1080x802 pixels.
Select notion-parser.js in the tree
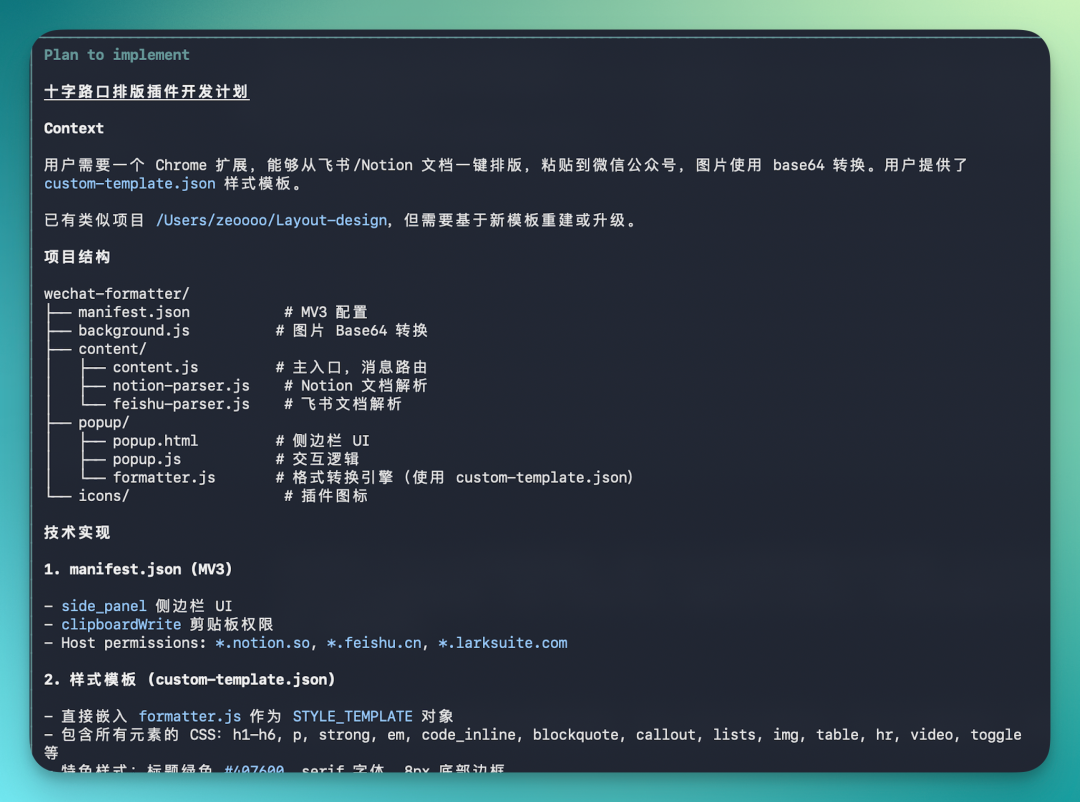tap(181, 386)
